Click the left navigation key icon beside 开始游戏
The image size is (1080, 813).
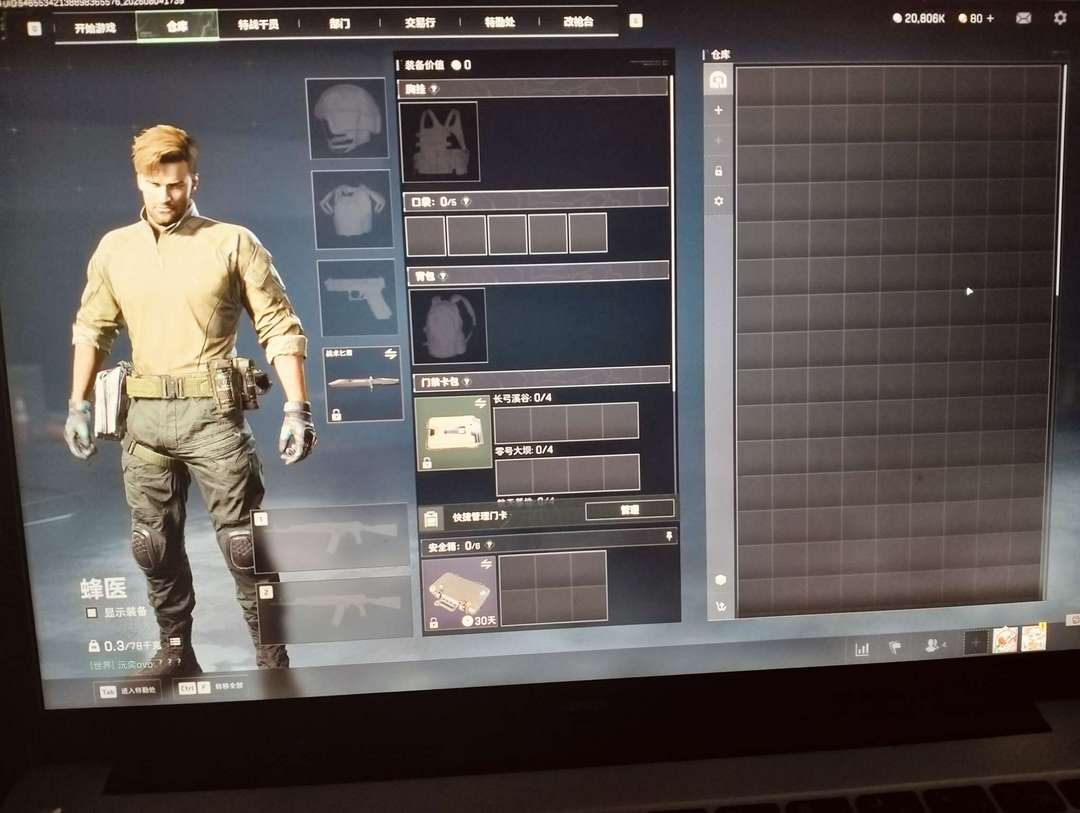(34, 28)
